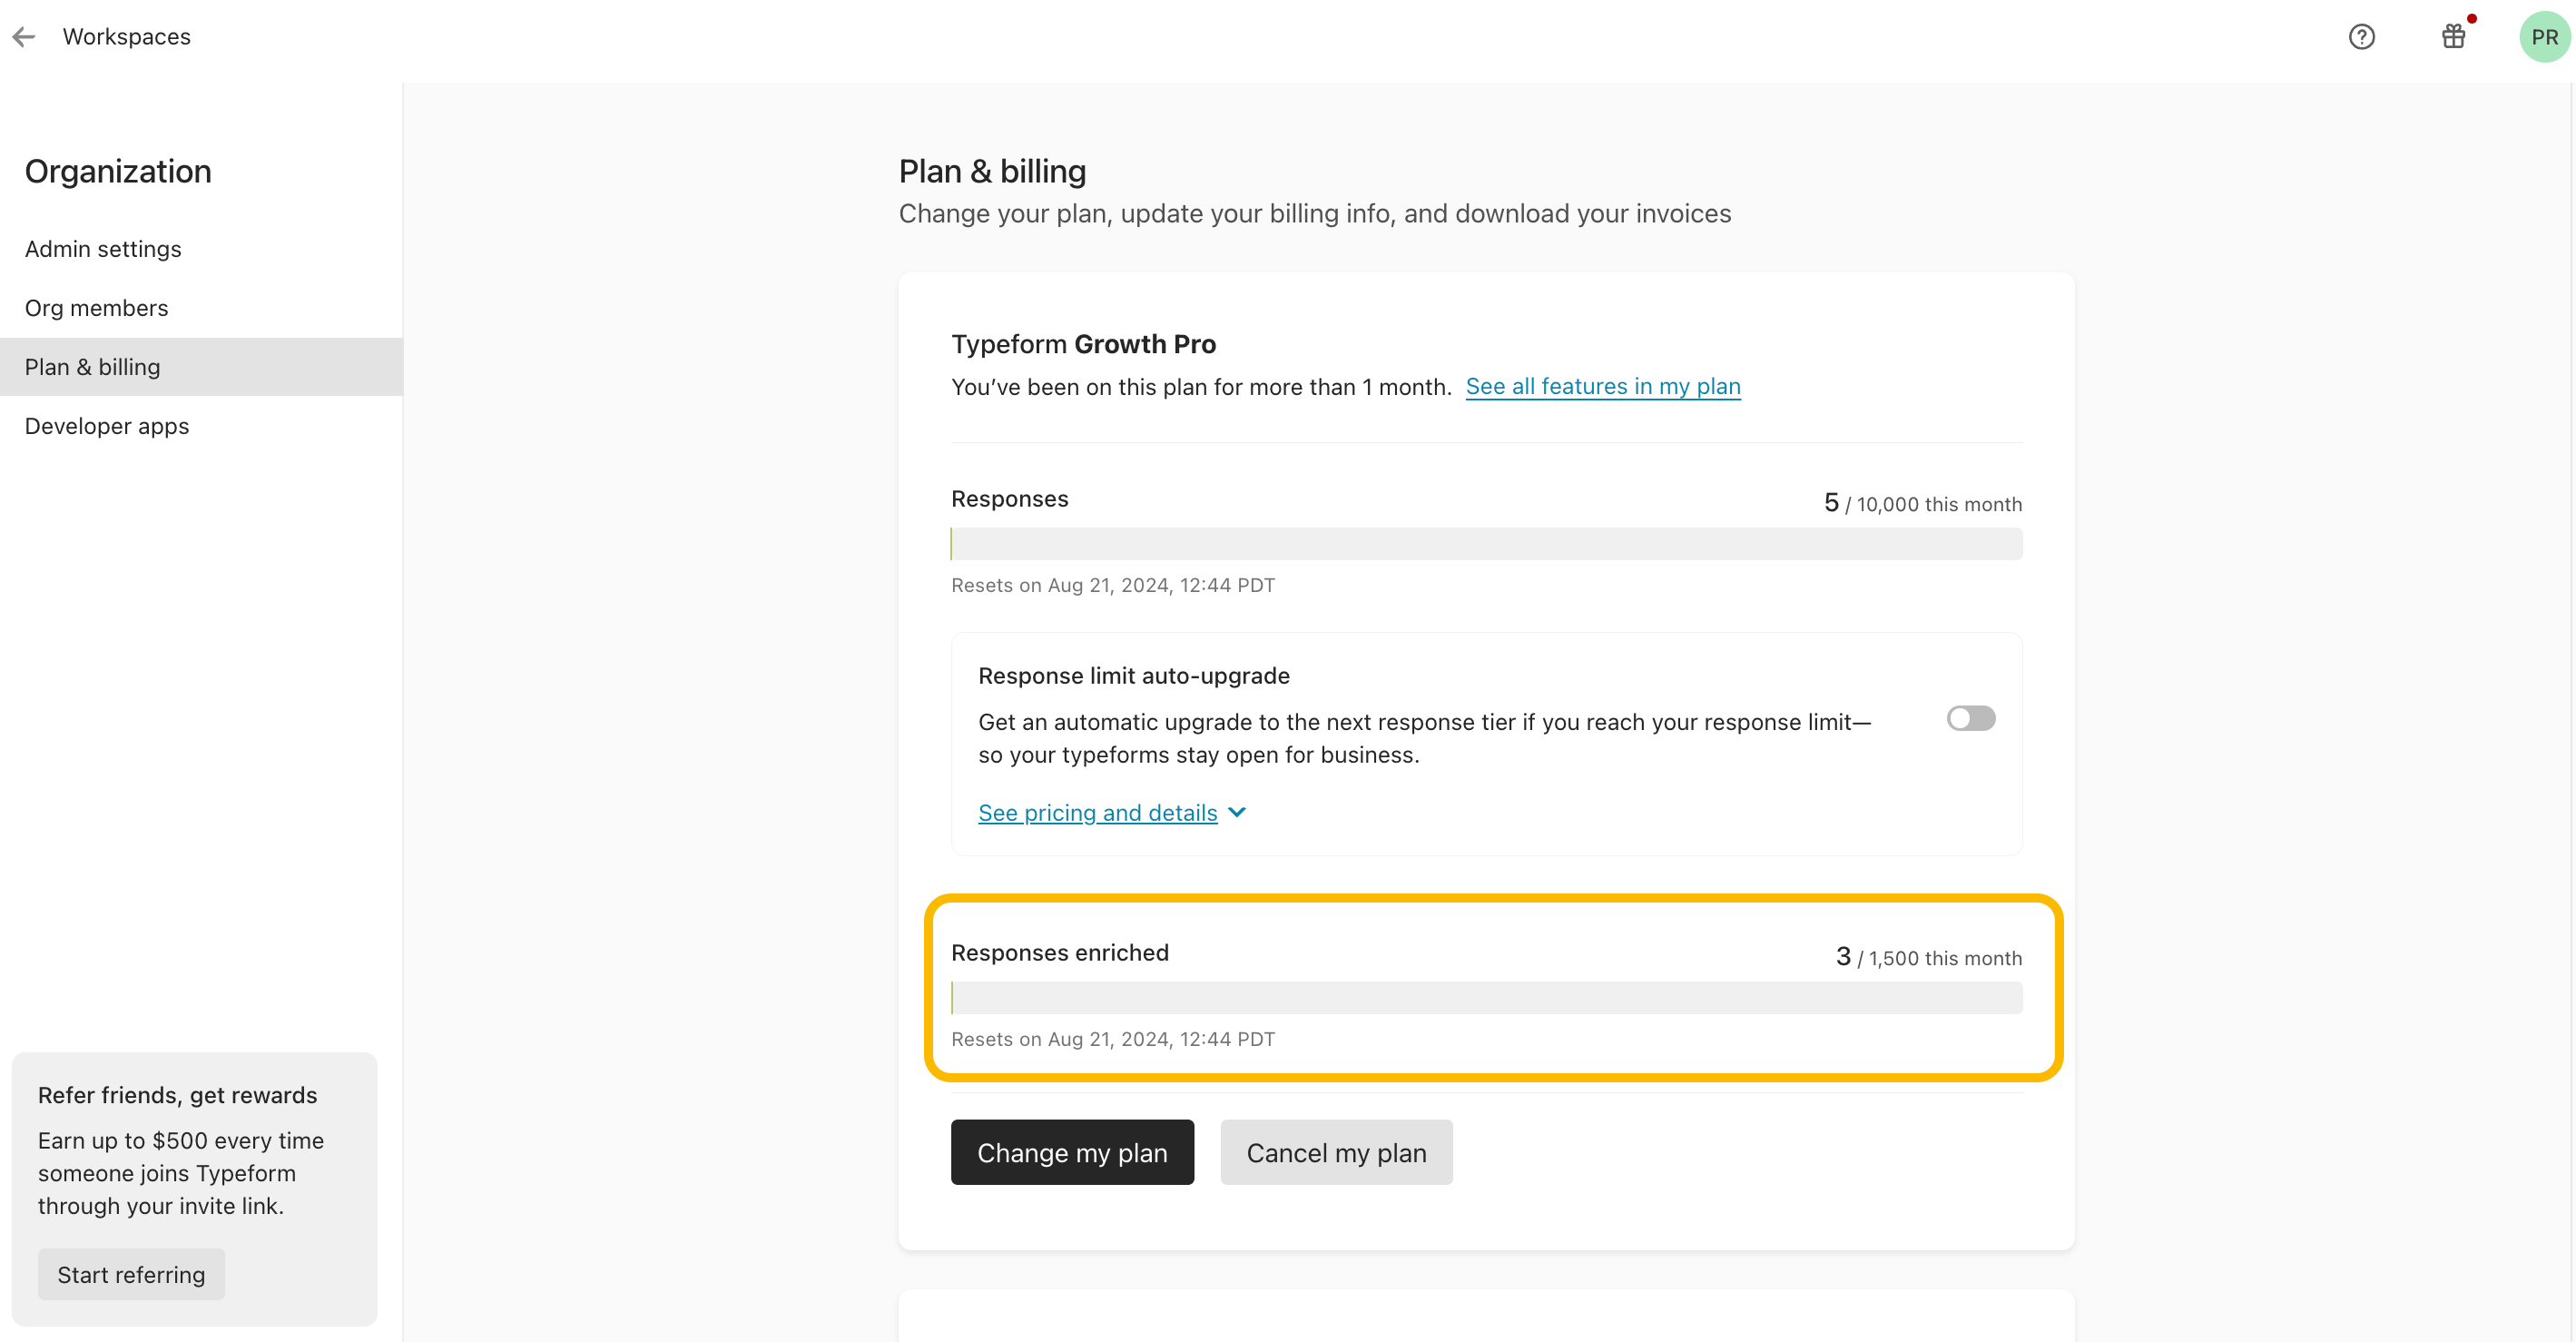The image size is (2576, 1342).
Task: Open the PR account avatar
Action: point(2544,37)
